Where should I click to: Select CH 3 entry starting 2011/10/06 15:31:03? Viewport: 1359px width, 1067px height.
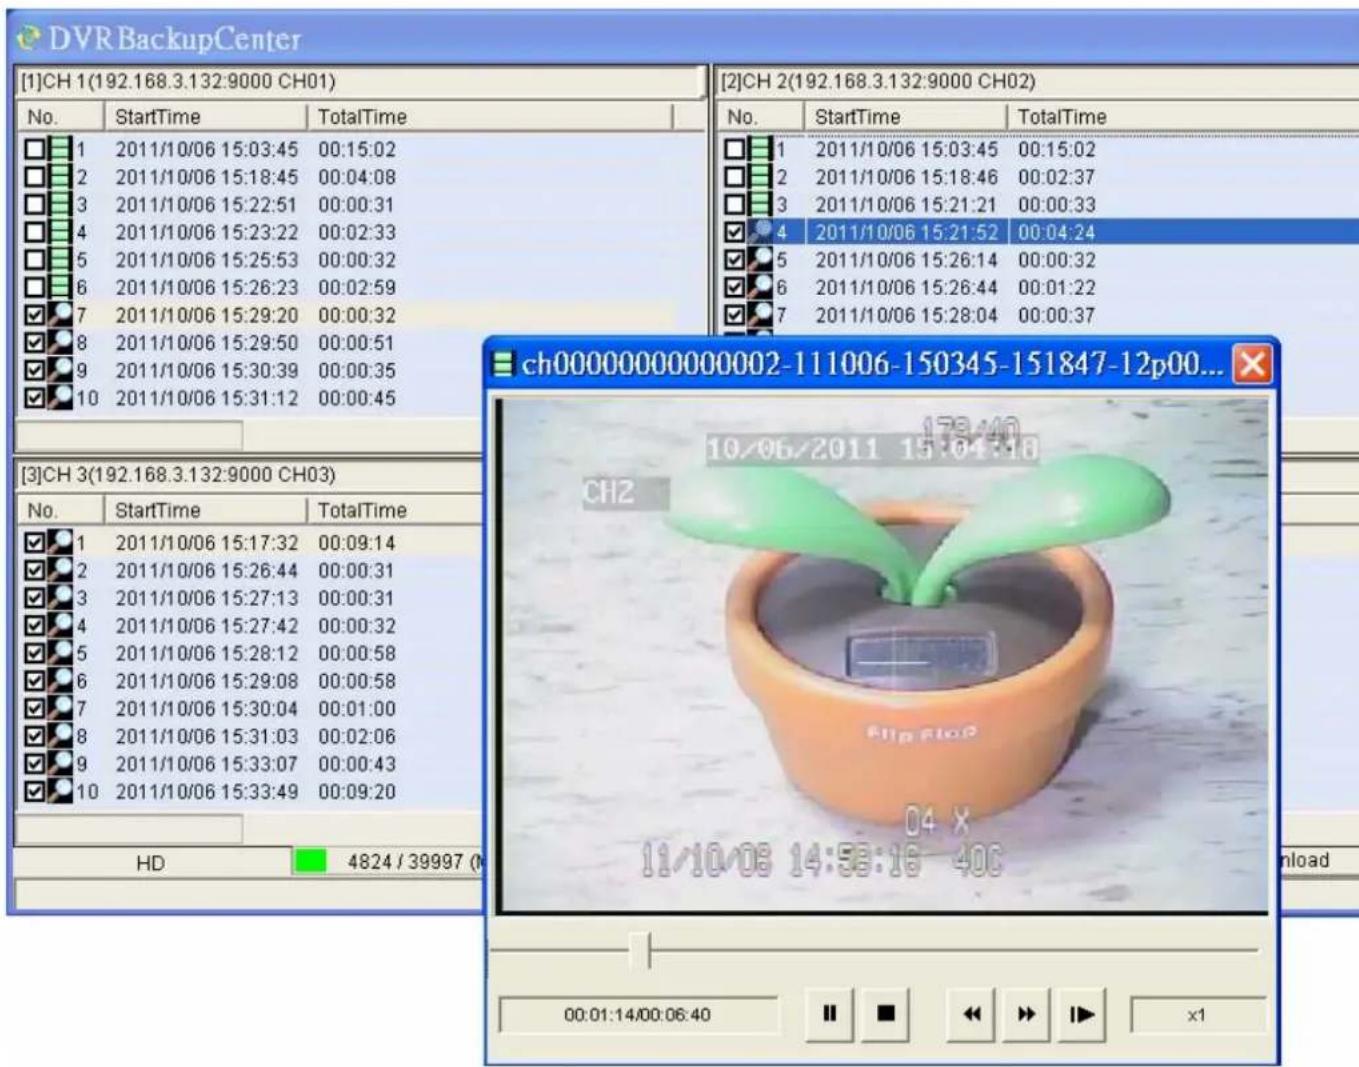point(250,736)
